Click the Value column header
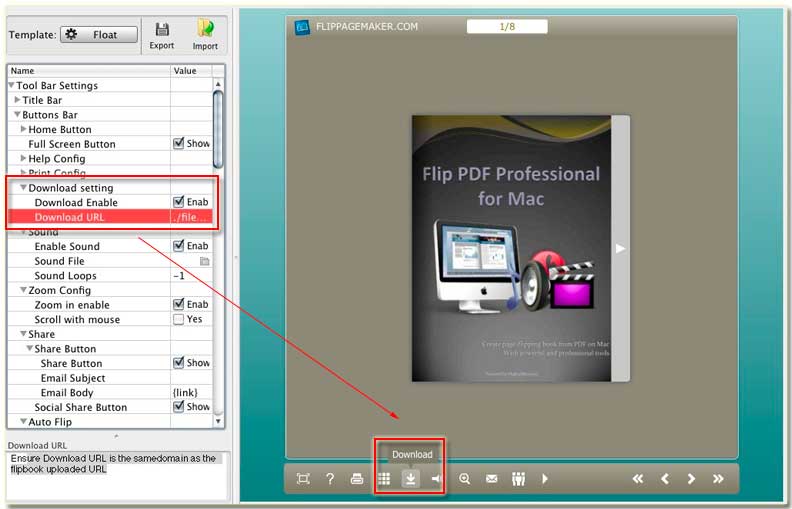Viewport: 792px width, 509px height. tap(191, 71)
